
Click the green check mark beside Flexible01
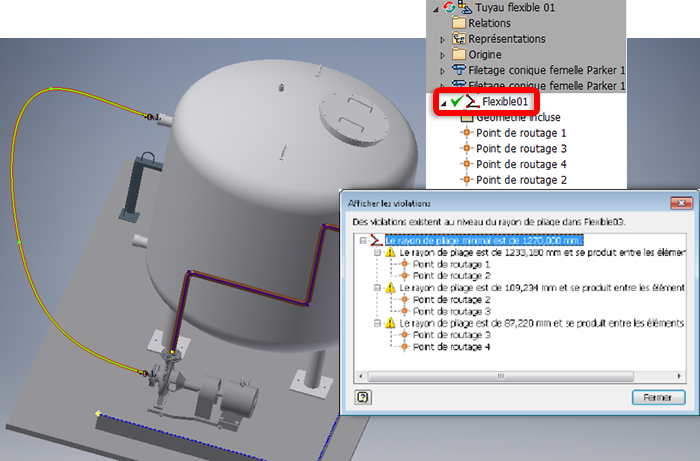point(456,101)
